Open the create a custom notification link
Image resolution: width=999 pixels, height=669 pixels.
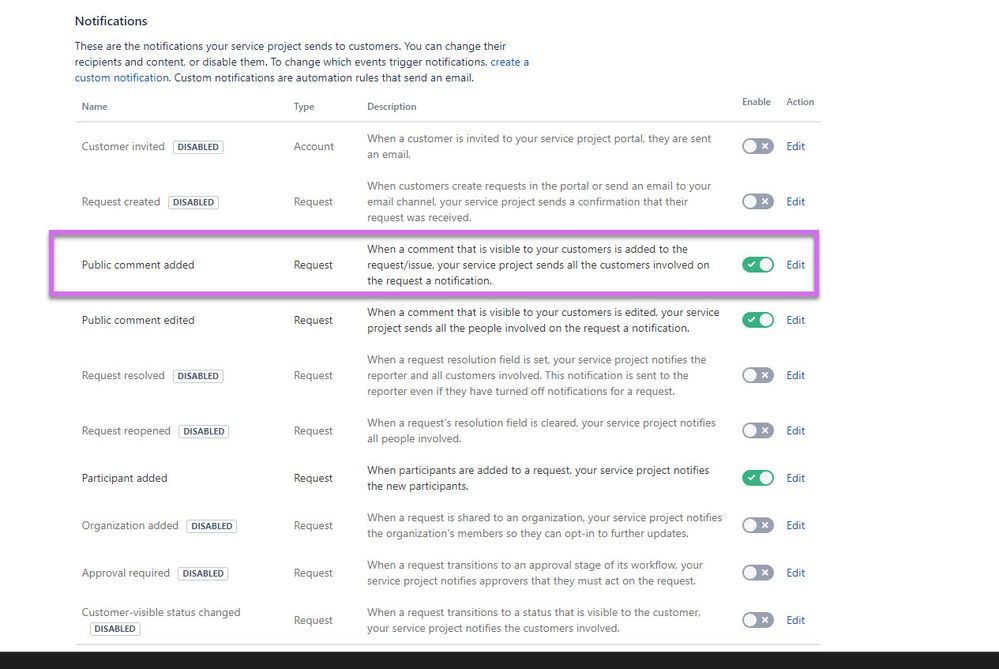(301, 70)
